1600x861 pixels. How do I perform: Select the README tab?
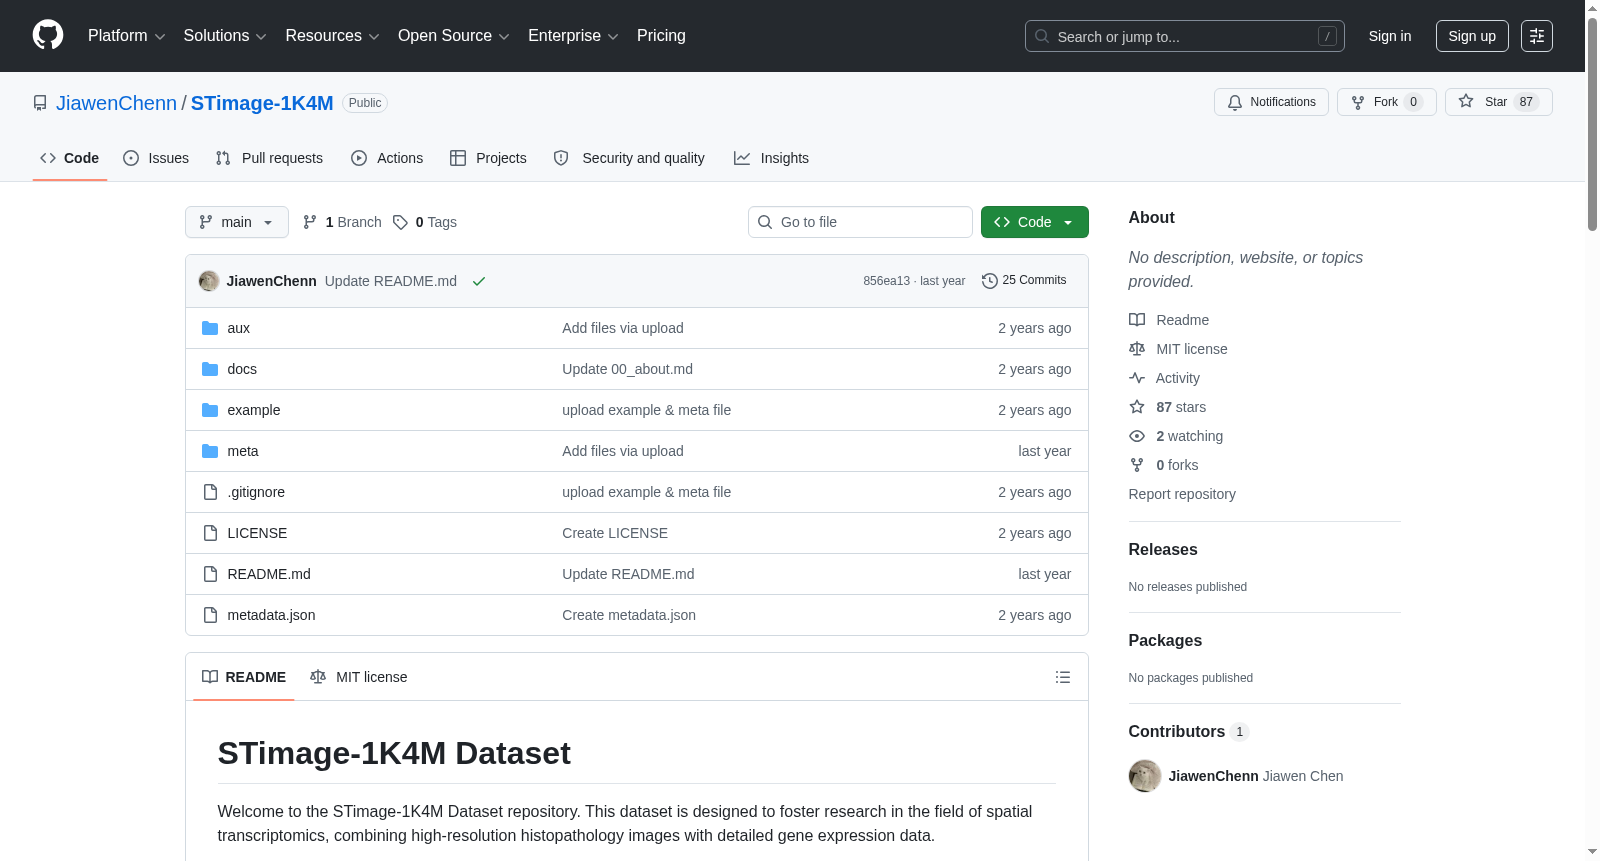(x=244, y=677)
